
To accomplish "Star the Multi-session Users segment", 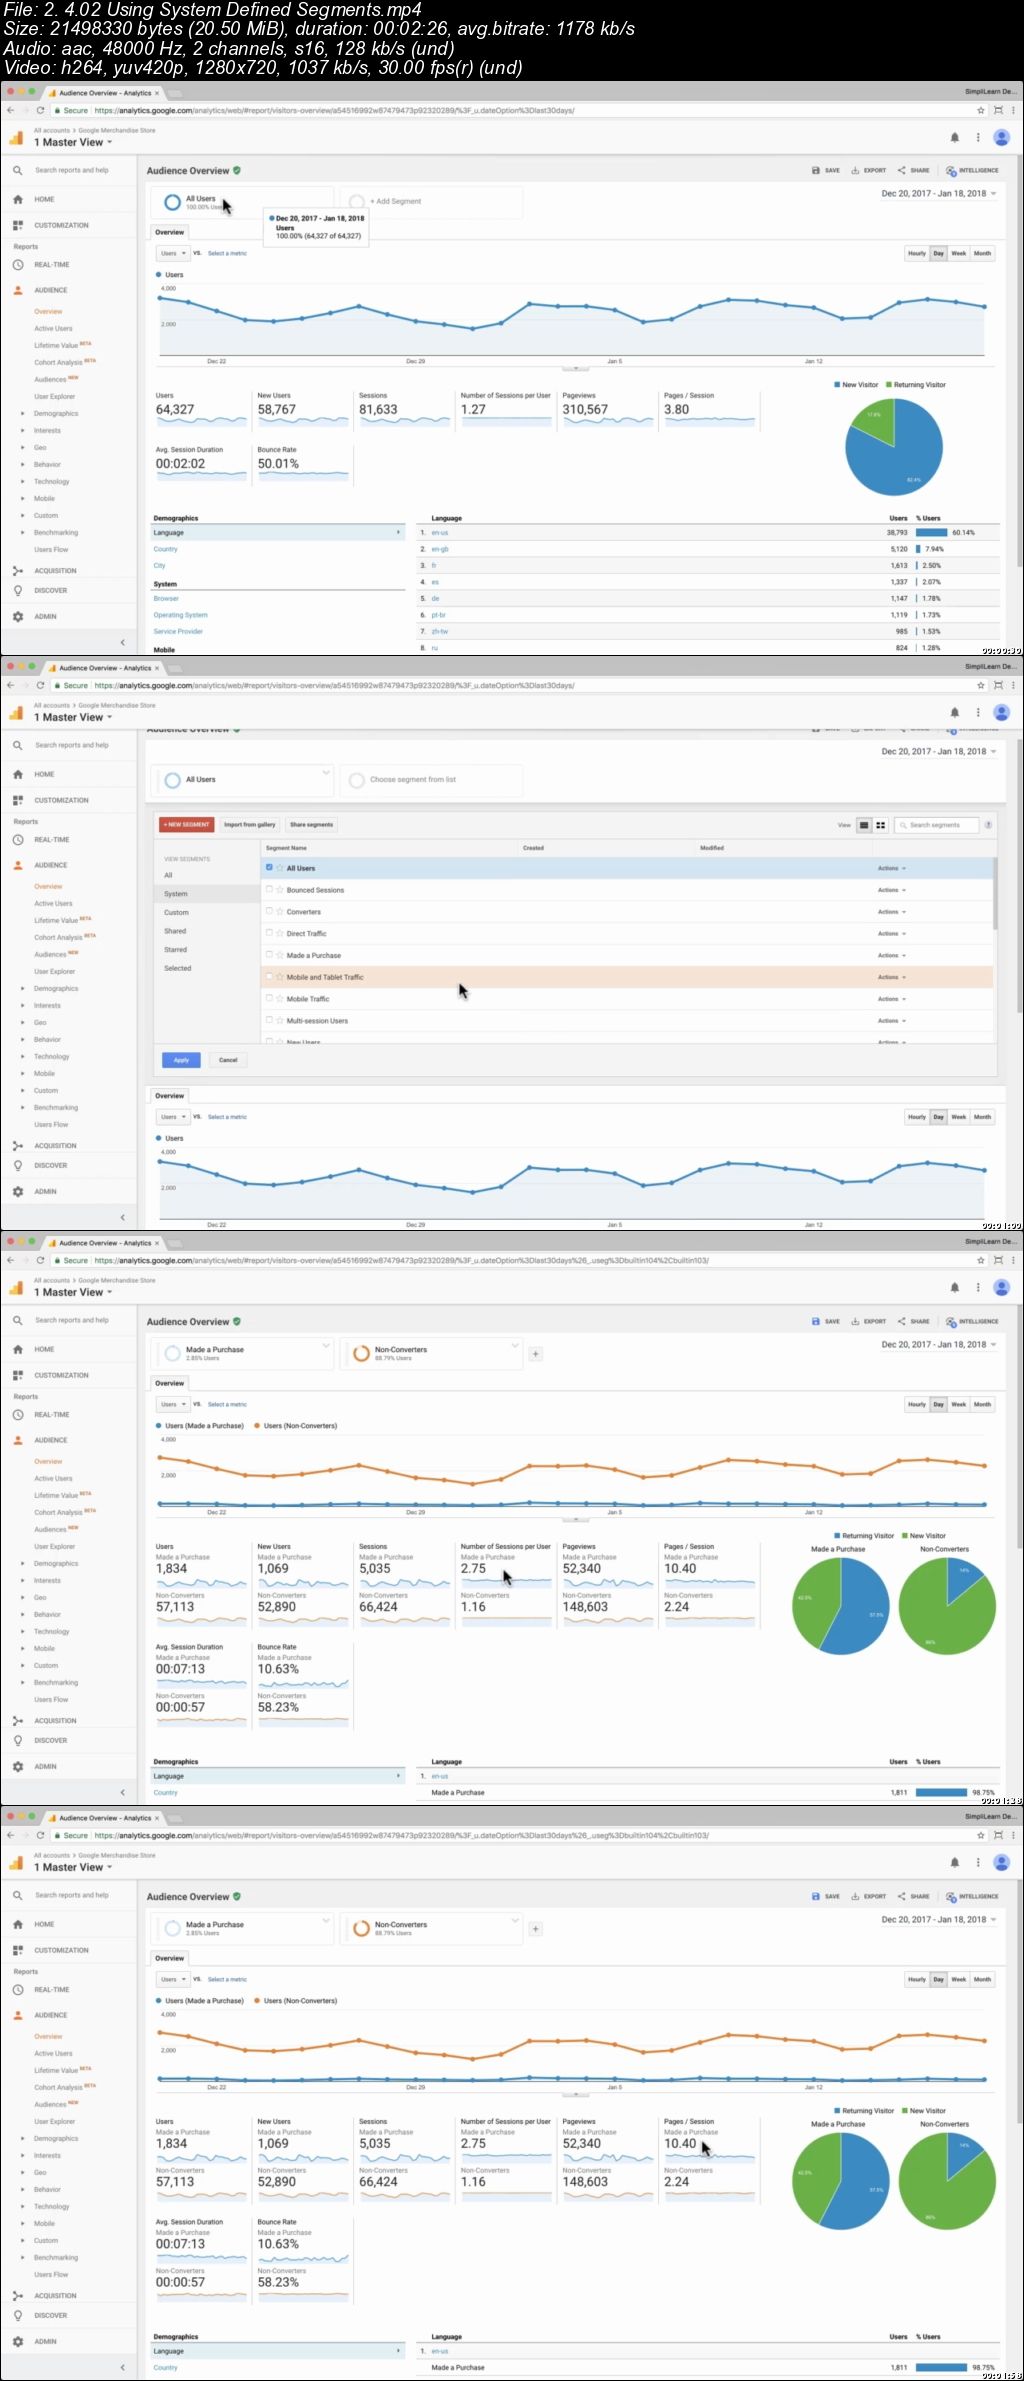I will [280, 1020].
